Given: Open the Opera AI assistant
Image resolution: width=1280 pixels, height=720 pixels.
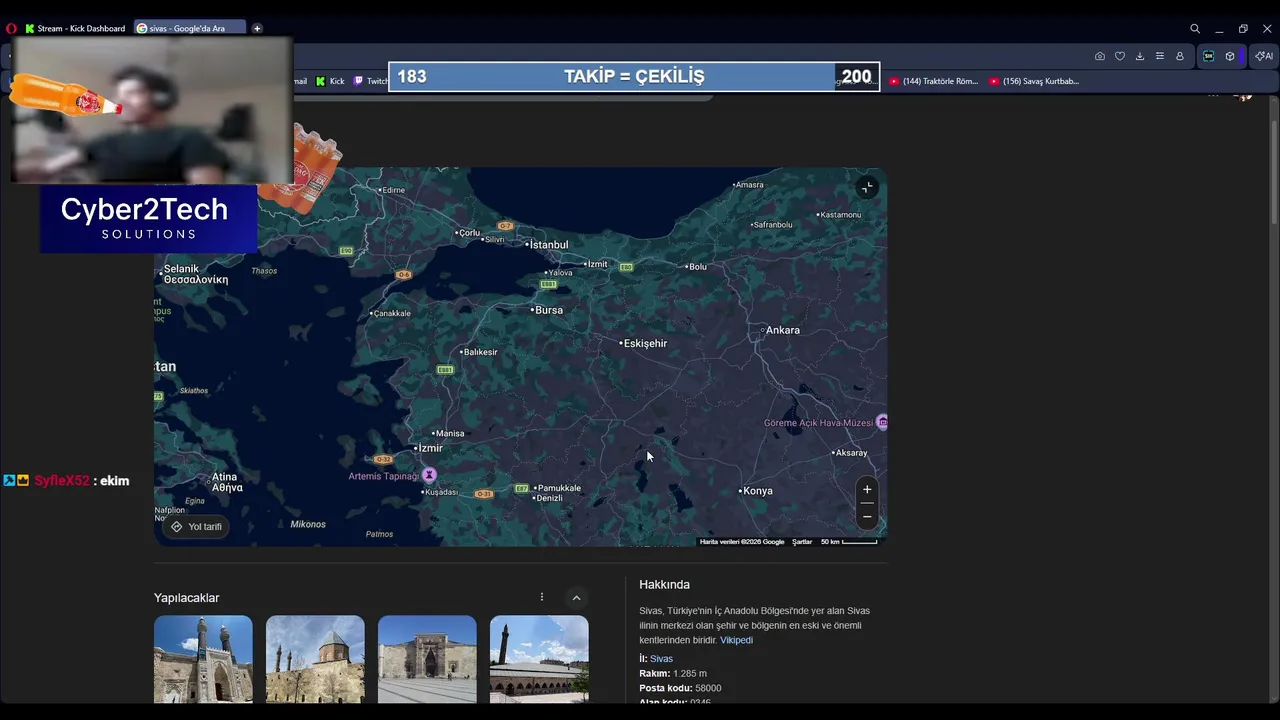Looking at the screenshot, I should pyautogui.click(x=1263, y=56).
